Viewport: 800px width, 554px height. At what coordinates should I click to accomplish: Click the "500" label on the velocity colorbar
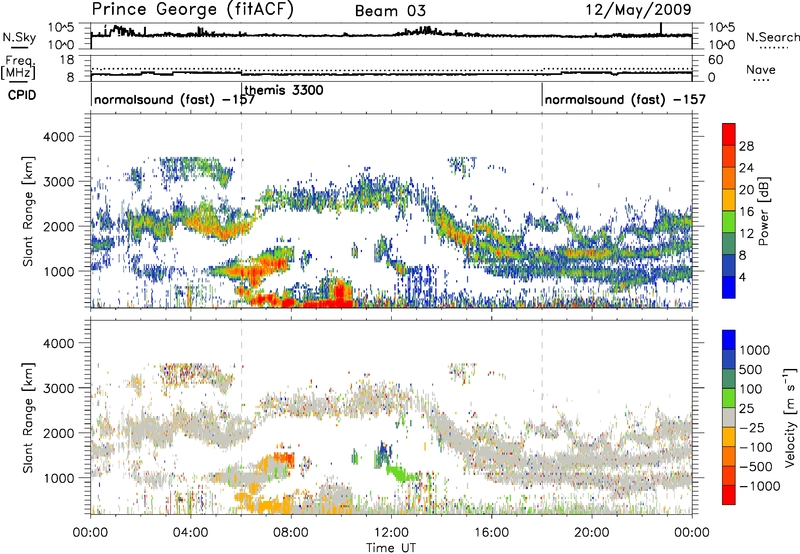coord(751,369)
